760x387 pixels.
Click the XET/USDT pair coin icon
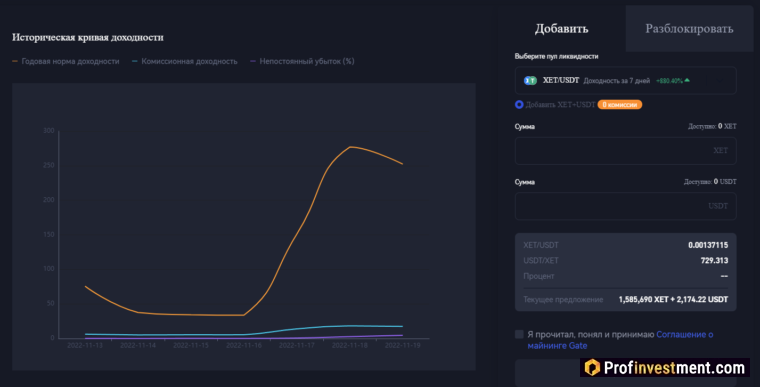point(530,81)
